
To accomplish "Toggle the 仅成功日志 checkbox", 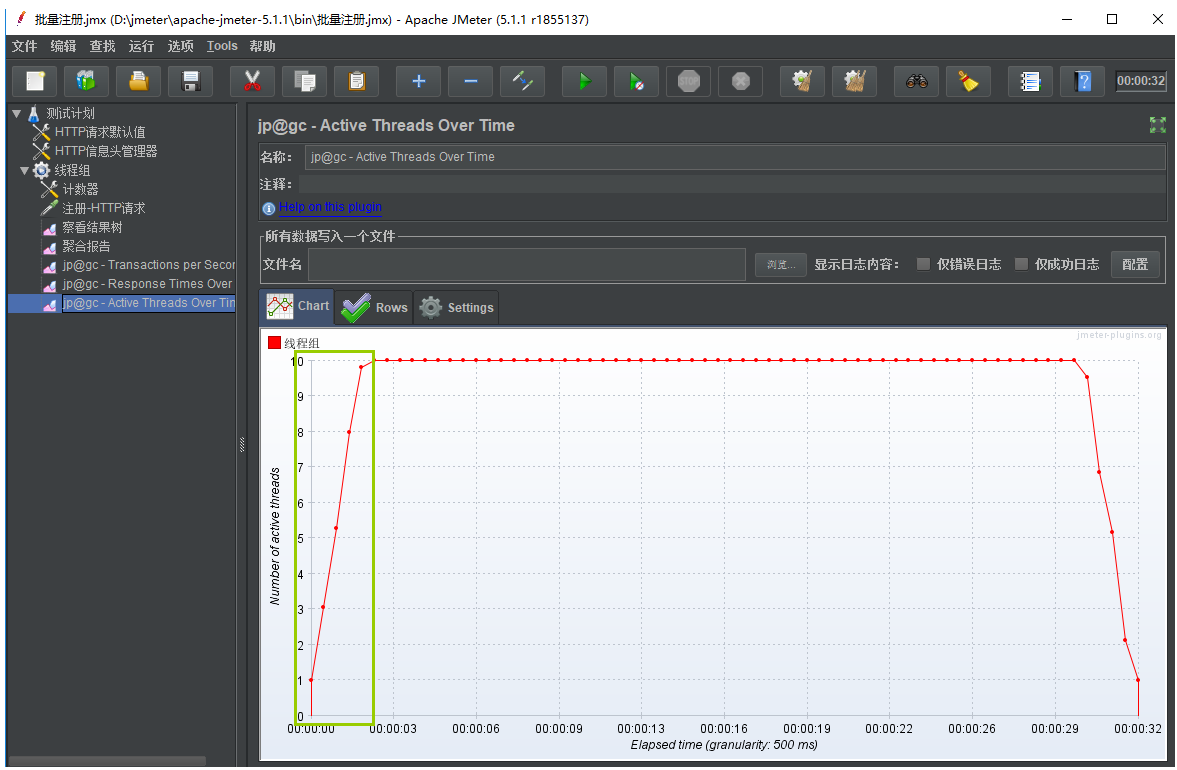I will click(x=1021, y=264).
